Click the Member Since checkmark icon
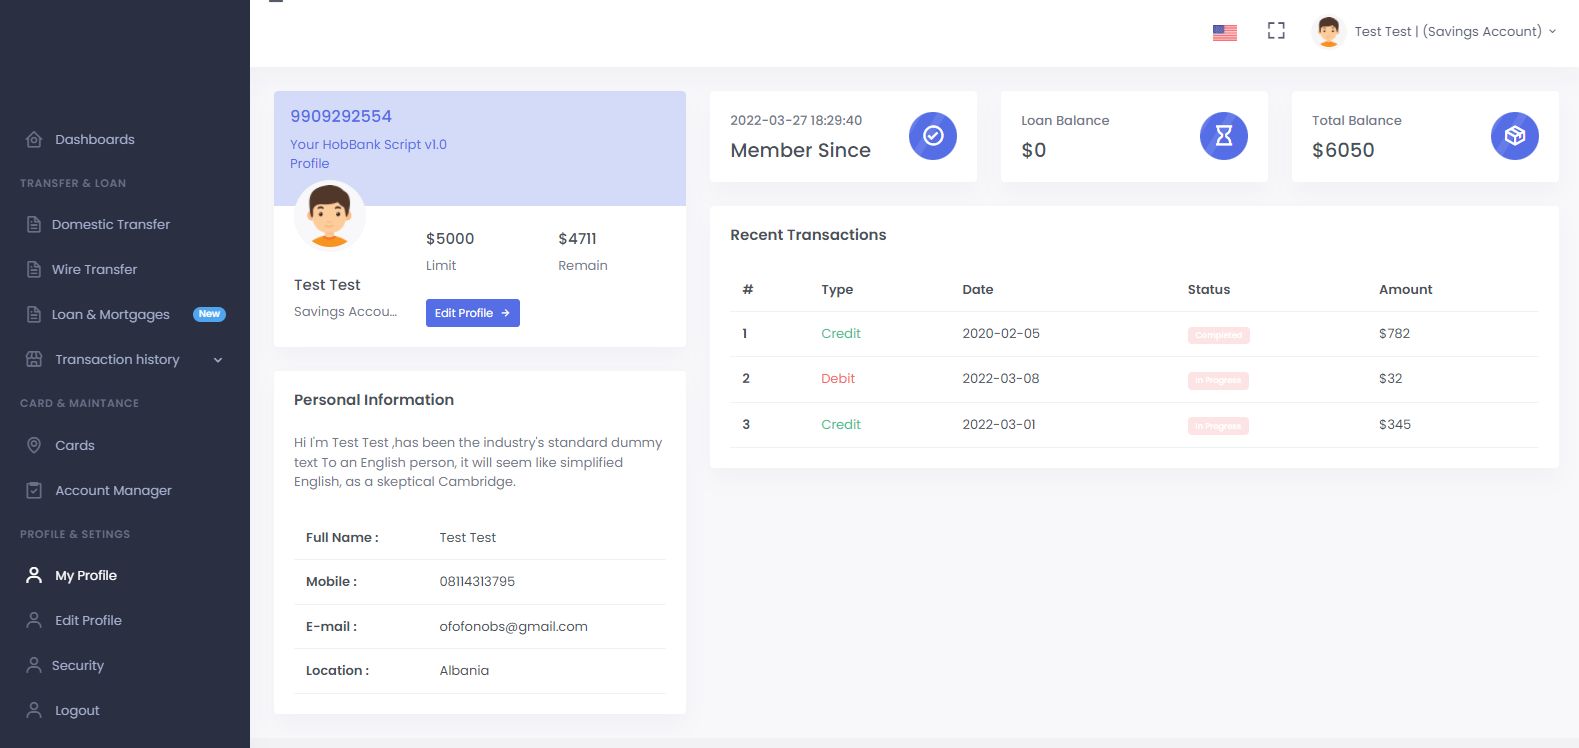 click(932, 136)
